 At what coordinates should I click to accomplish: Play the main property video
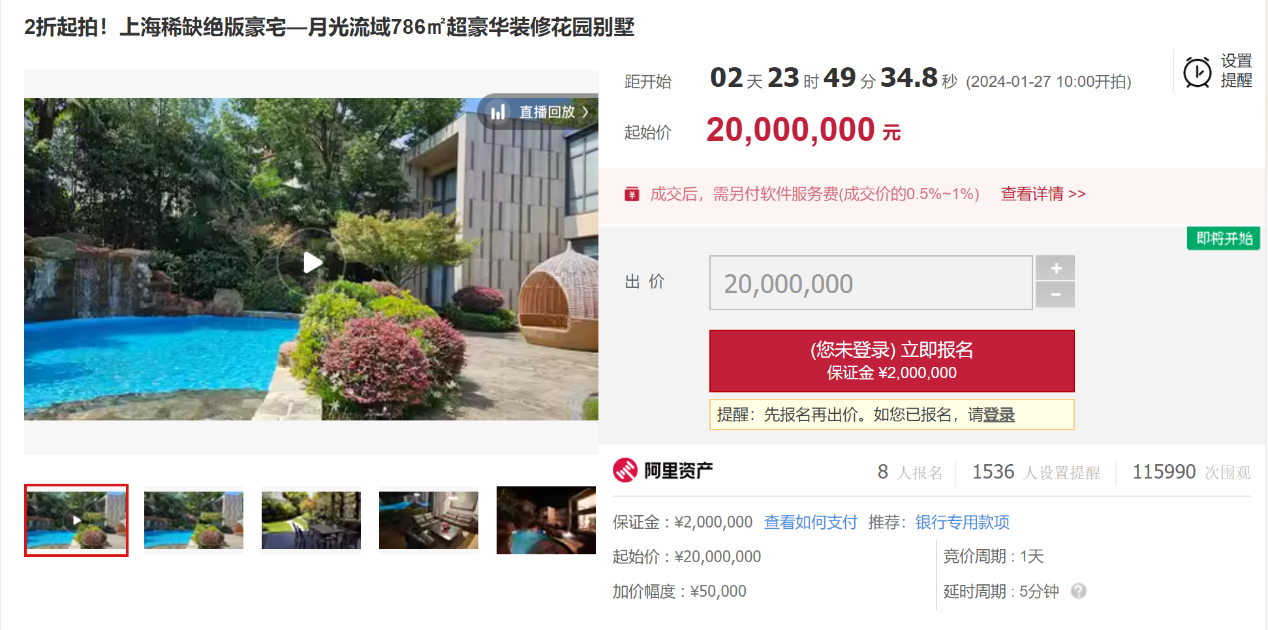(312, 262)
